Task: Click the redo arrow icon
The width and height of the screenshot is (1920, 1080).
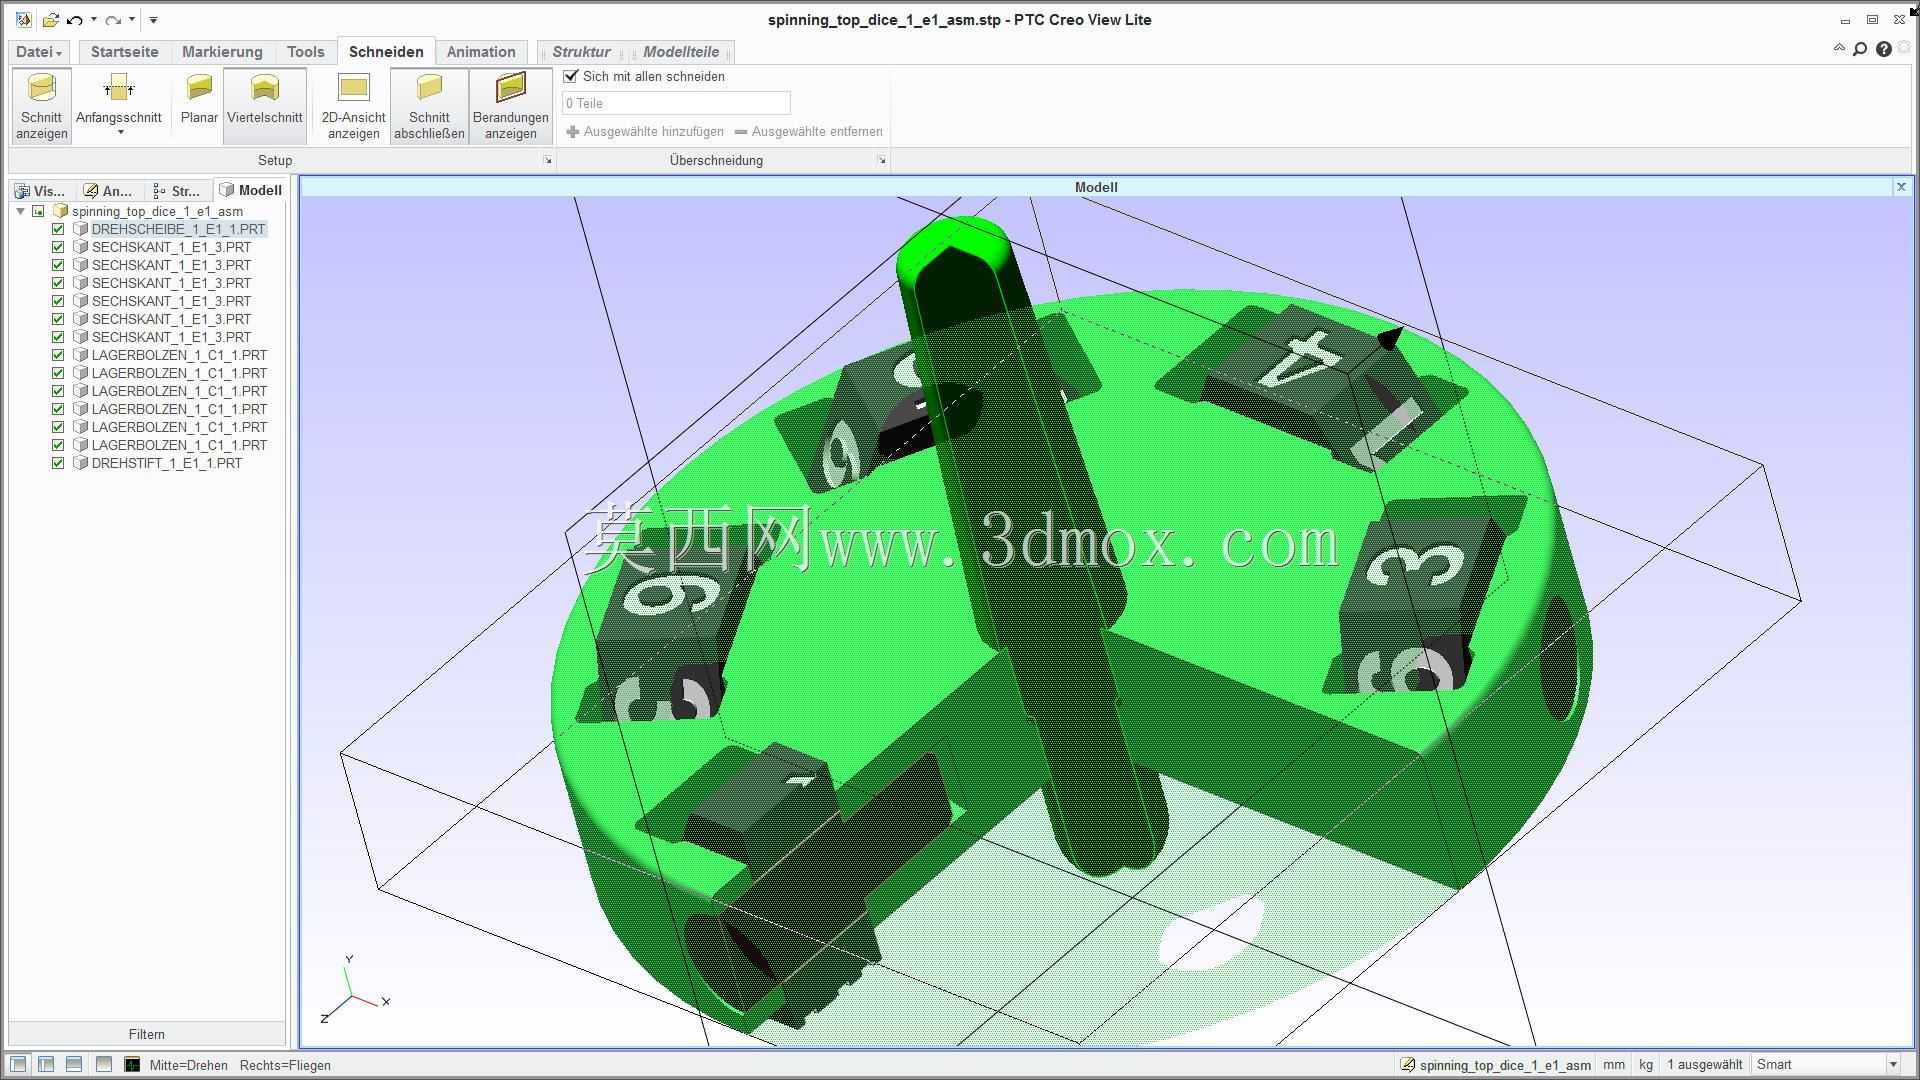Action: pyautogui.click(x=113, y=20)
